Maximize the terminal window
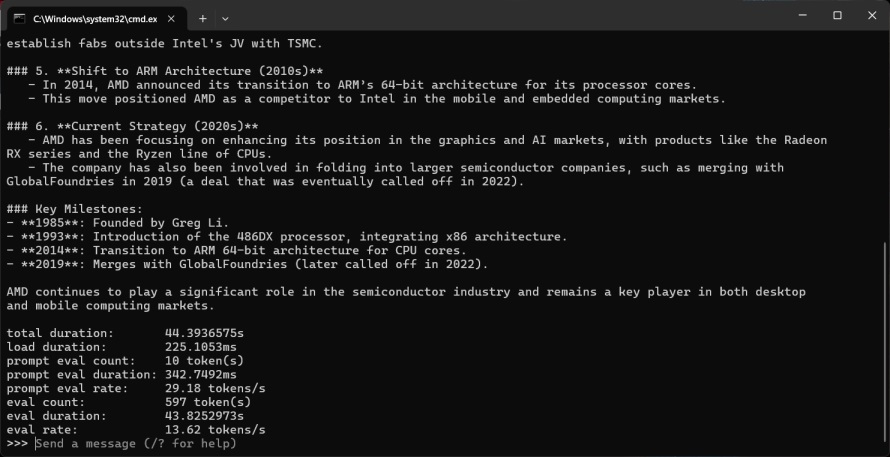This screenshot has height=457, width=890. point(837,16)
